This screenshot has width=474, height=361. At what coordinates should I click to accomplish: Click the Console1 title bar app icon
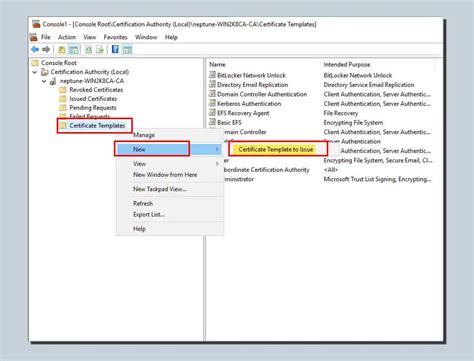[x=36, y=24]
